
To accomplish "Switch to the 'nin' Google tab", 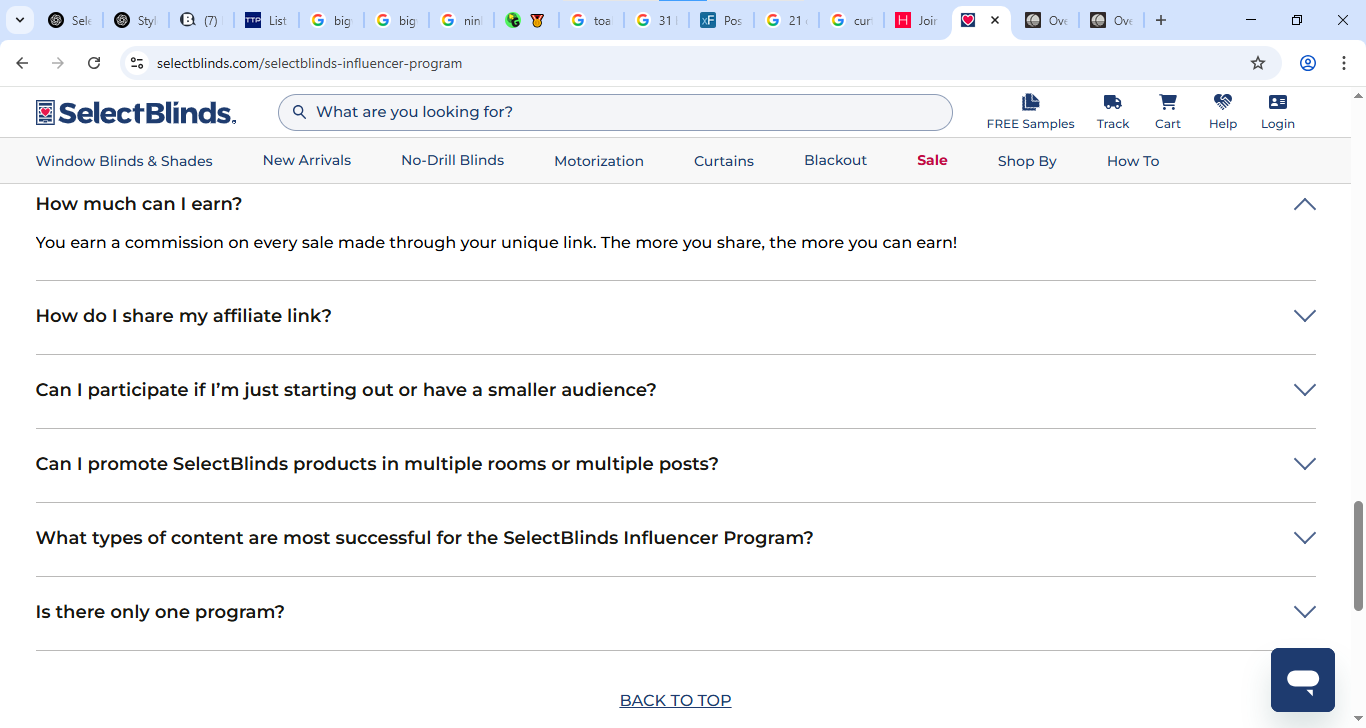I will (x=463, y=20).
